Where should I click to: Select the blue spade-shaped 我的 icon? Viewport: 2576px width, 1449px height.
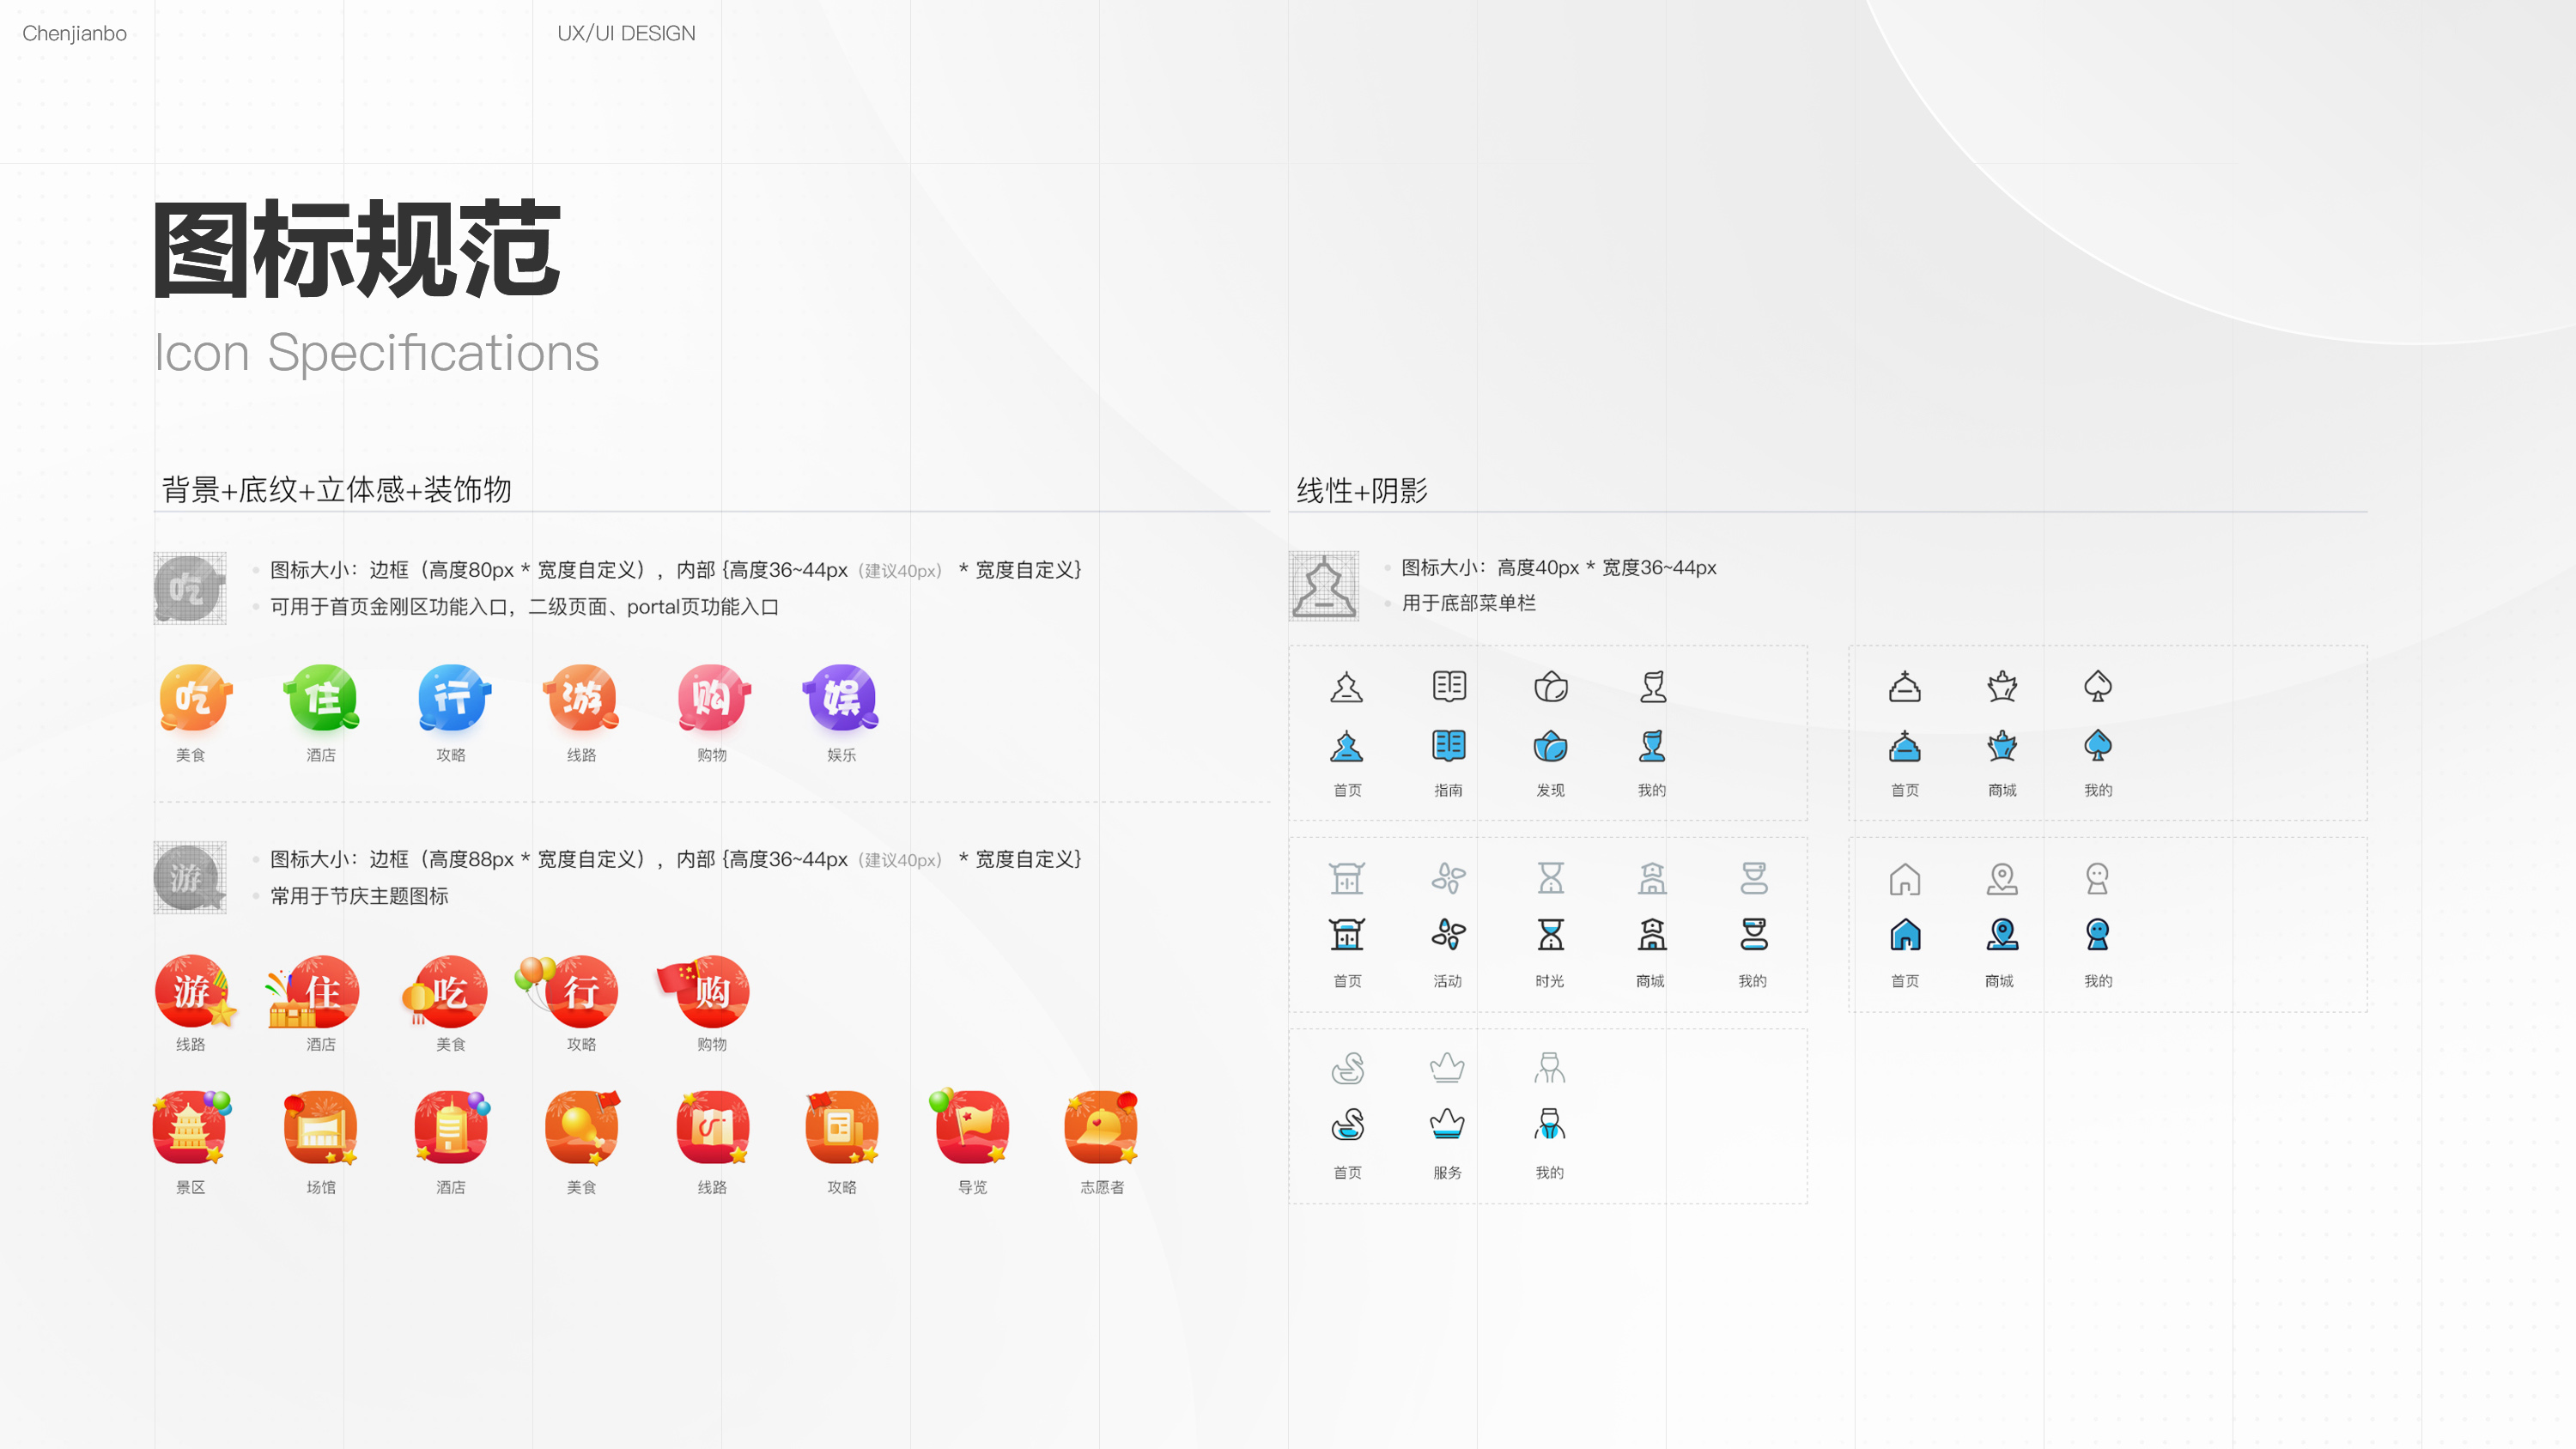pos(2097,746)
